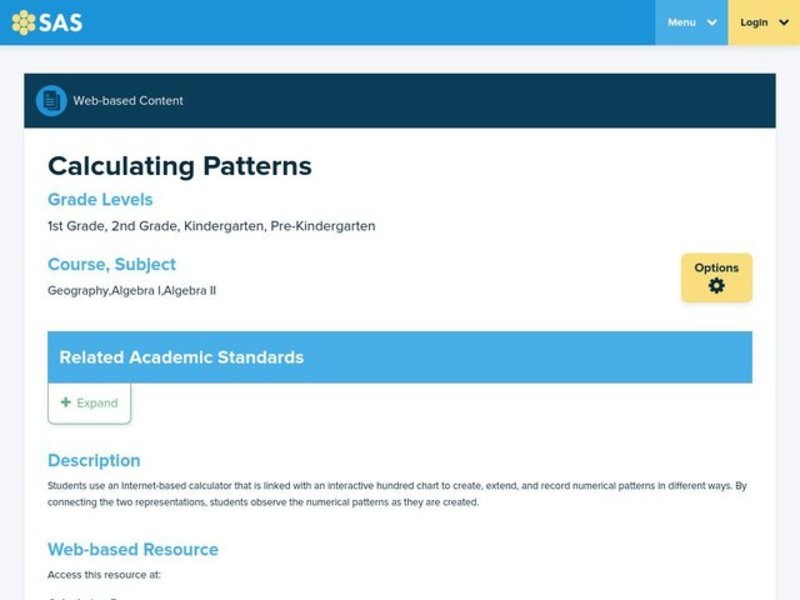Expand the Related Academic Standards section
This screenshot has height=600, width=800.
pos(89,402)
